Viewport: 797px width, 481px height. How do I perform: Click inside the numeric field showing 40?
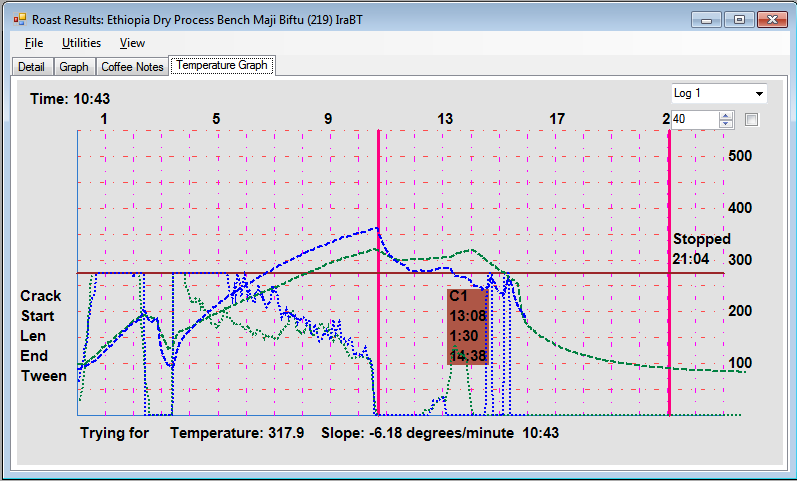[x=694, y=120]
